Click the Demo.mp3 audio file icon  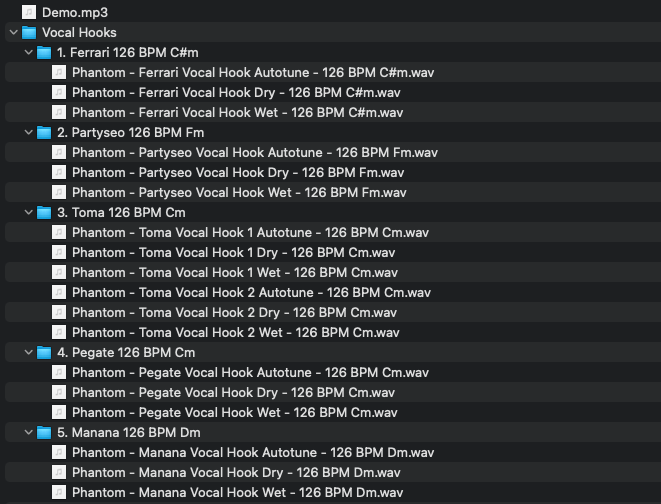coord(28,12)
